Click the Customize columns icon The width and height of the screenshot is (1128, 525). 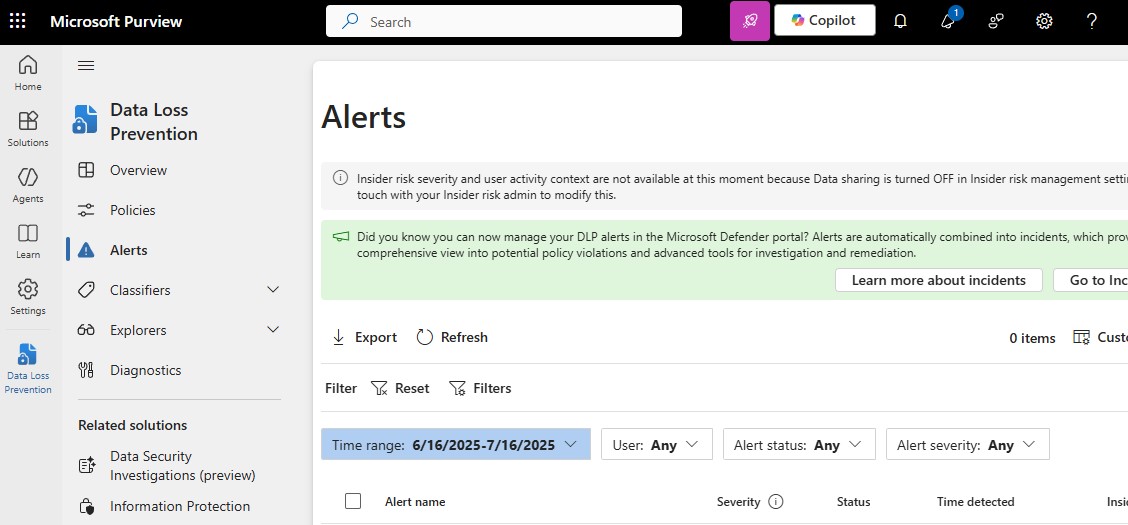pyautogui.click(x=1081, y=337)
